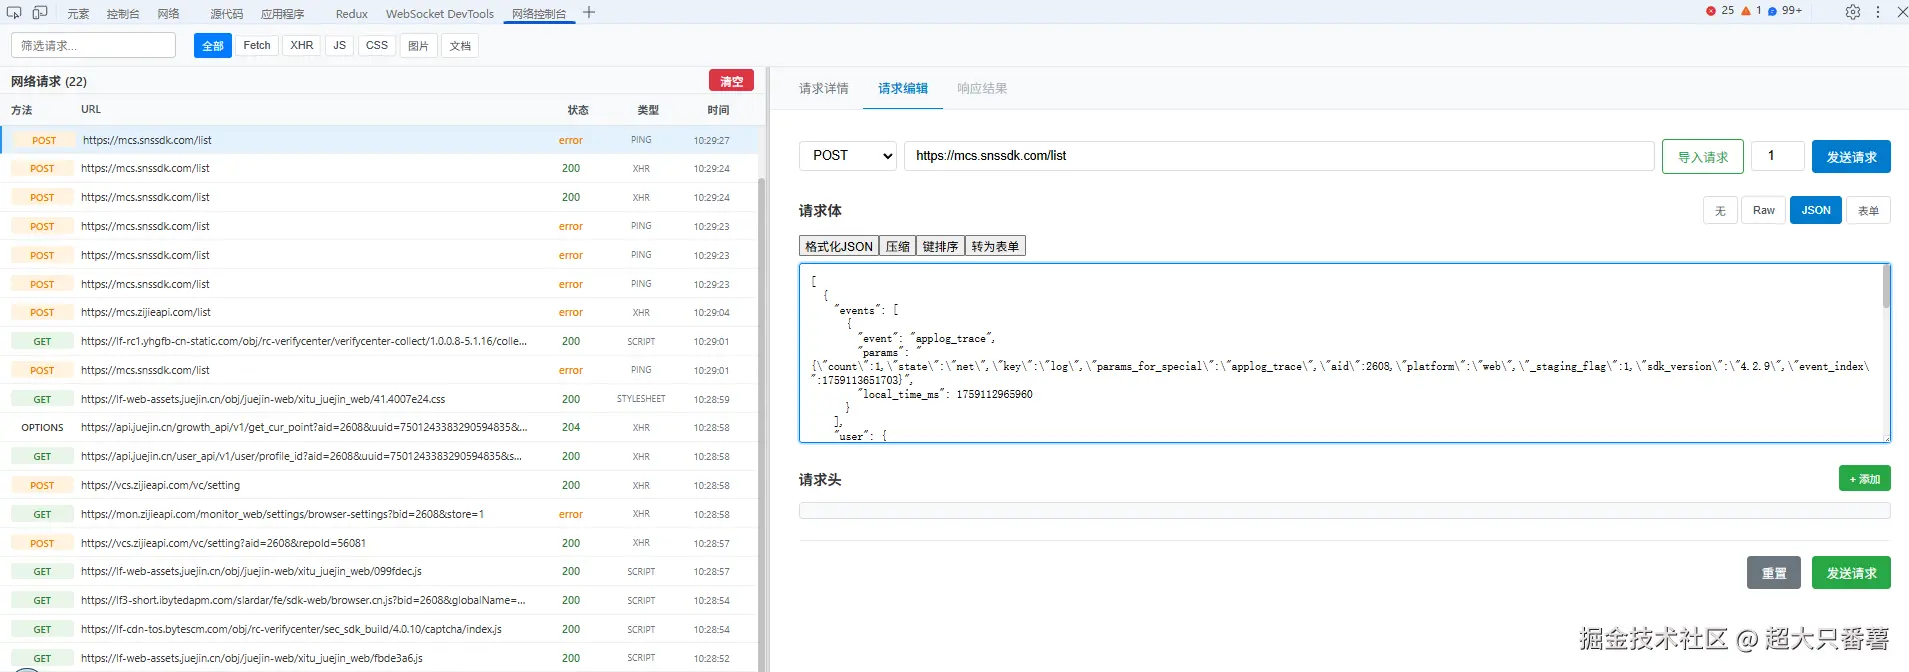Open the 请求详情 tab
This screenshot has width=1909, height=672.
[x=824, y=89]
